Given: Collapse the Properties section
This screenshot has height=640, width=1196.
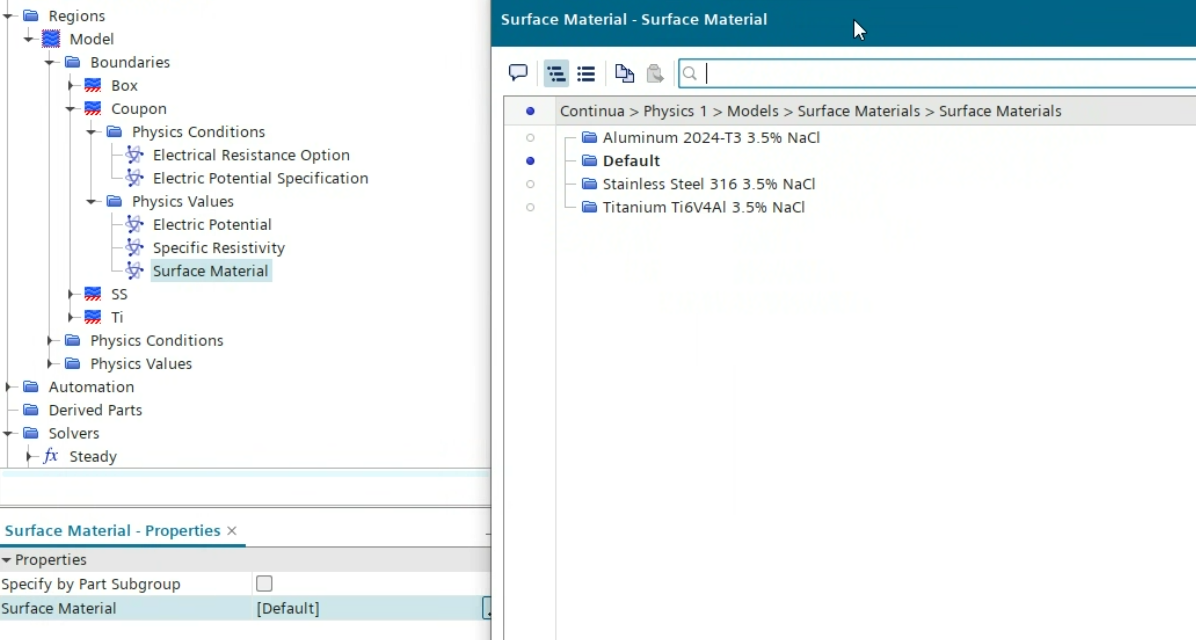Looking at the screenshot, I should 6,560.
